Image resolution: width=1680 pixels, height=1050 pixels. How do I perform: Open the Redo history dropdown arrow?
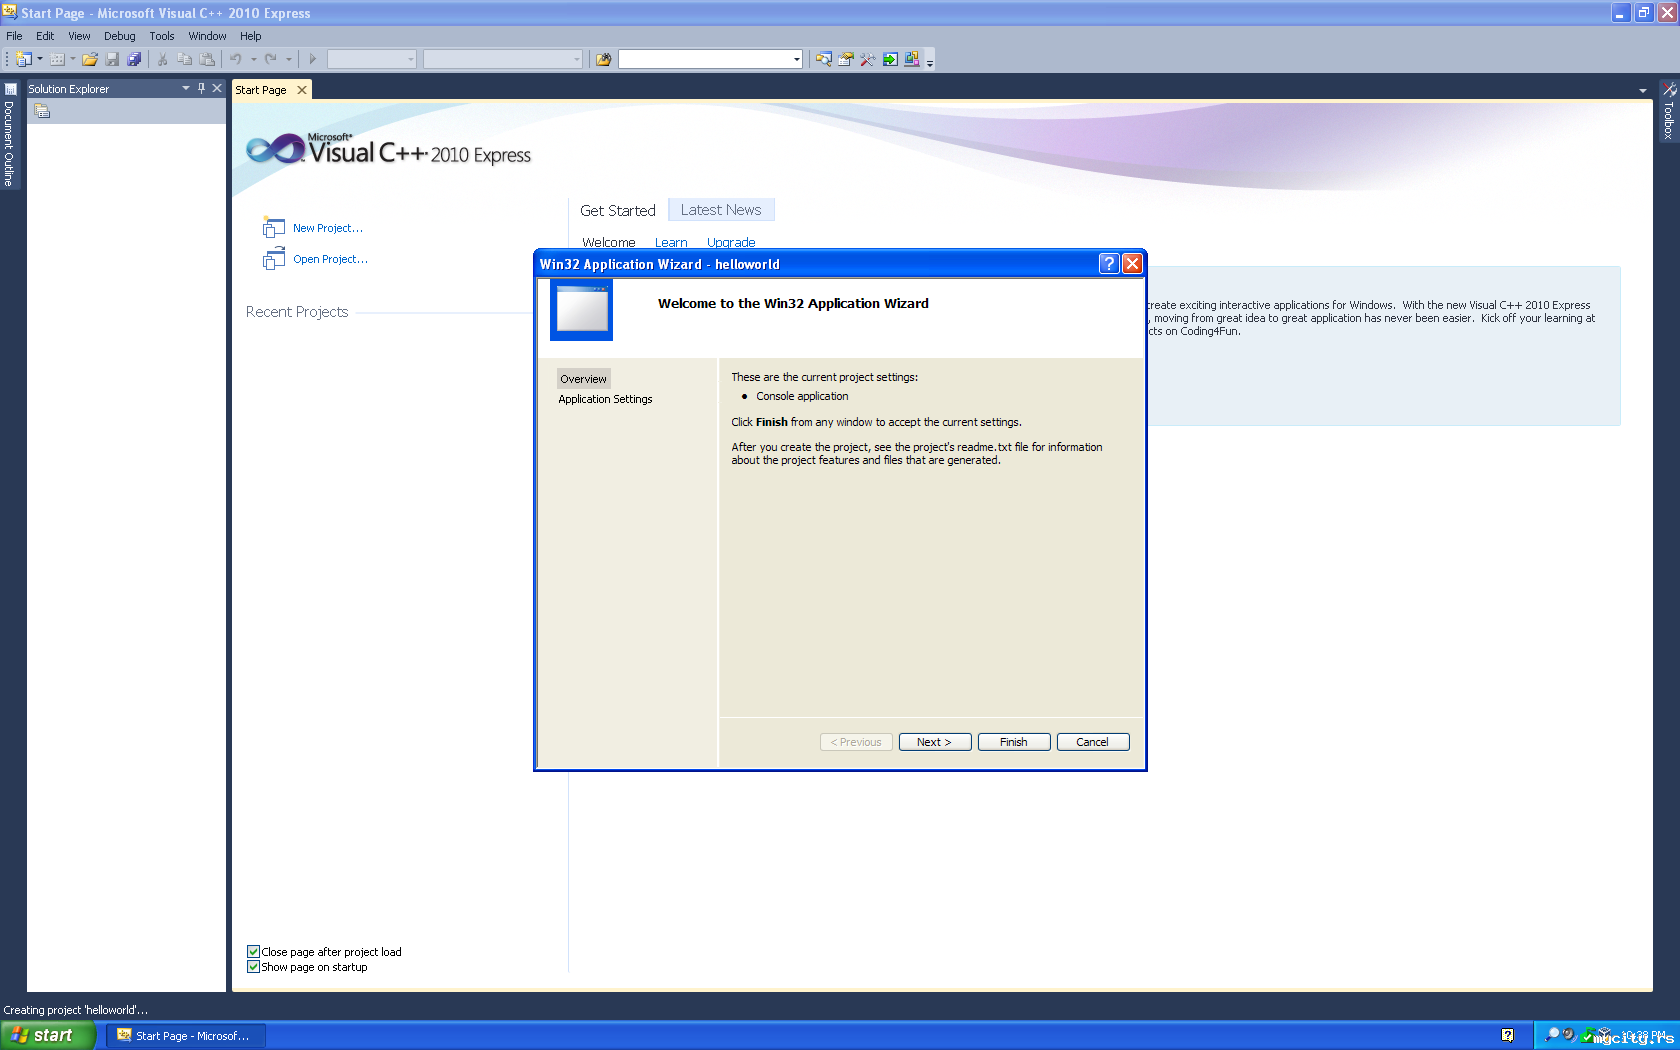click(x=289, y=59)
